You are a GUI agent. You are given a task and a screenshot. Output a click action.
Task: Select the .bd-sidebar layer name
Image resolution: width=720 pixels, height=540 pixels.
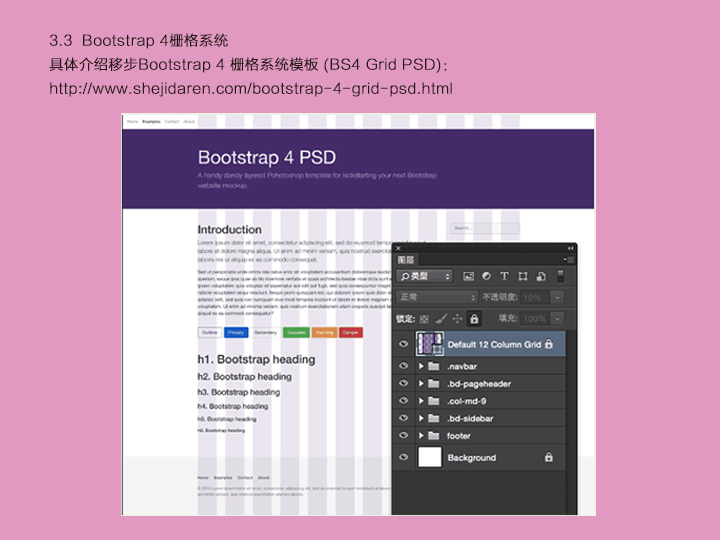pos(470,418)
